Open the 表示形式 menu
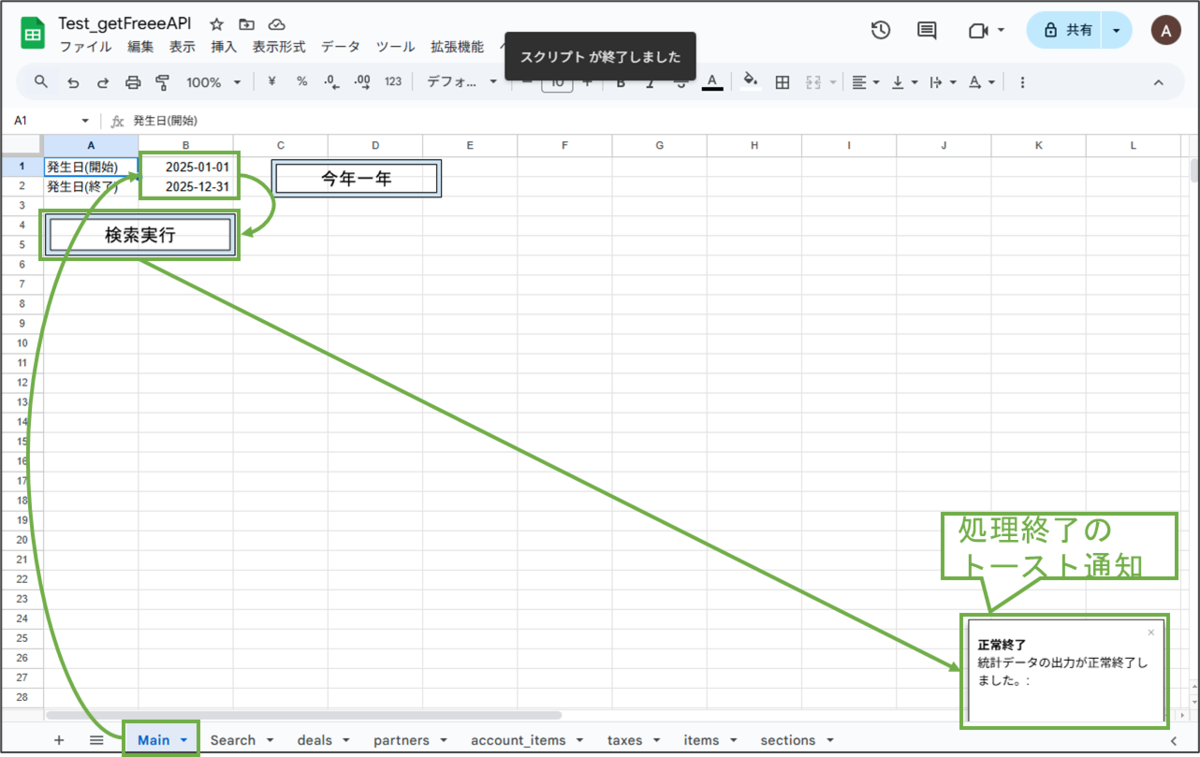1200x757 pixels. tap(279, 47)
